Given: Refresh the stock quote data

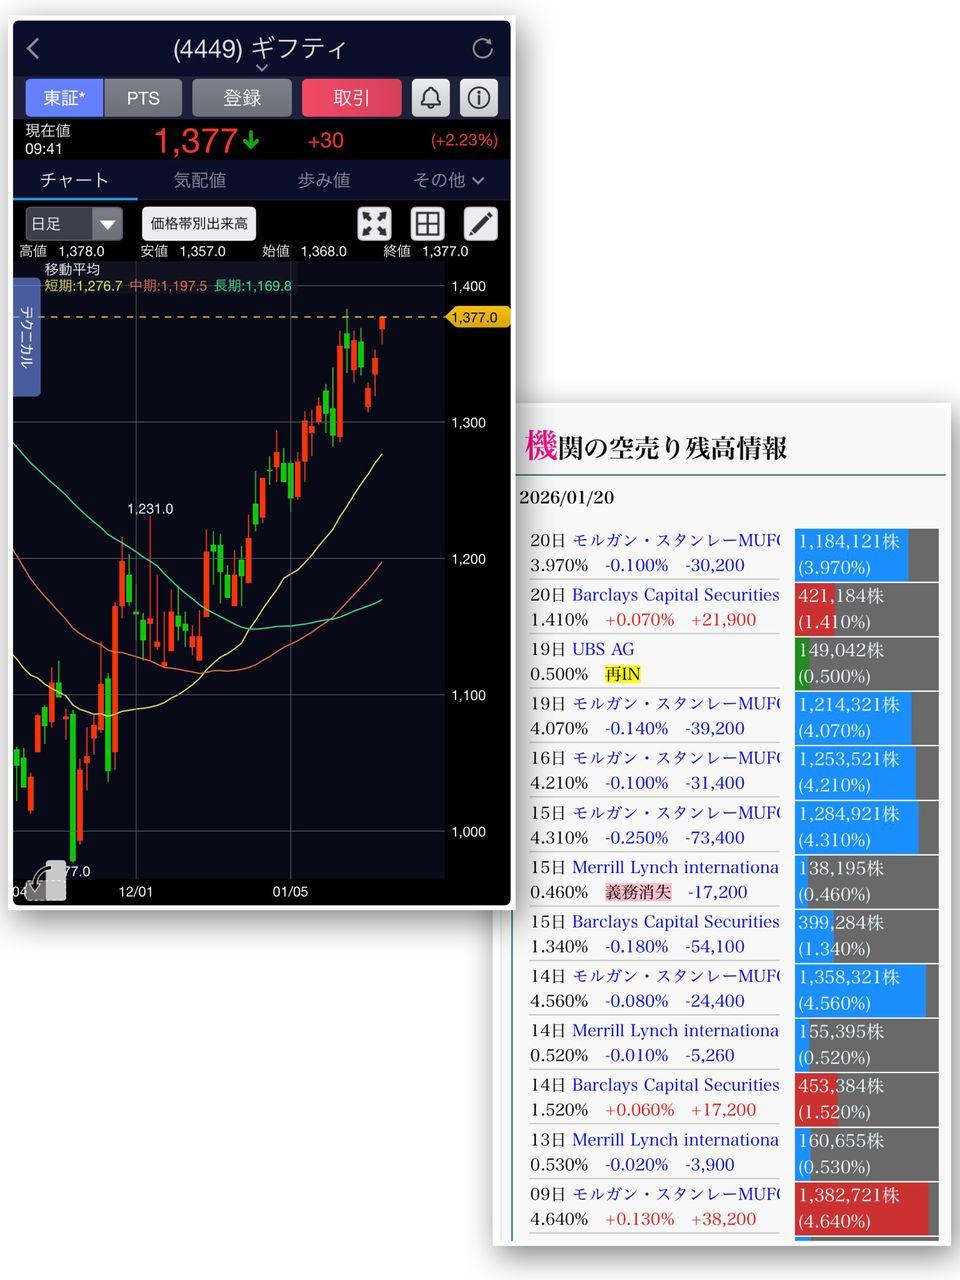Looking at the screenshot, I should pyautogui.click(x=482, y=48).
